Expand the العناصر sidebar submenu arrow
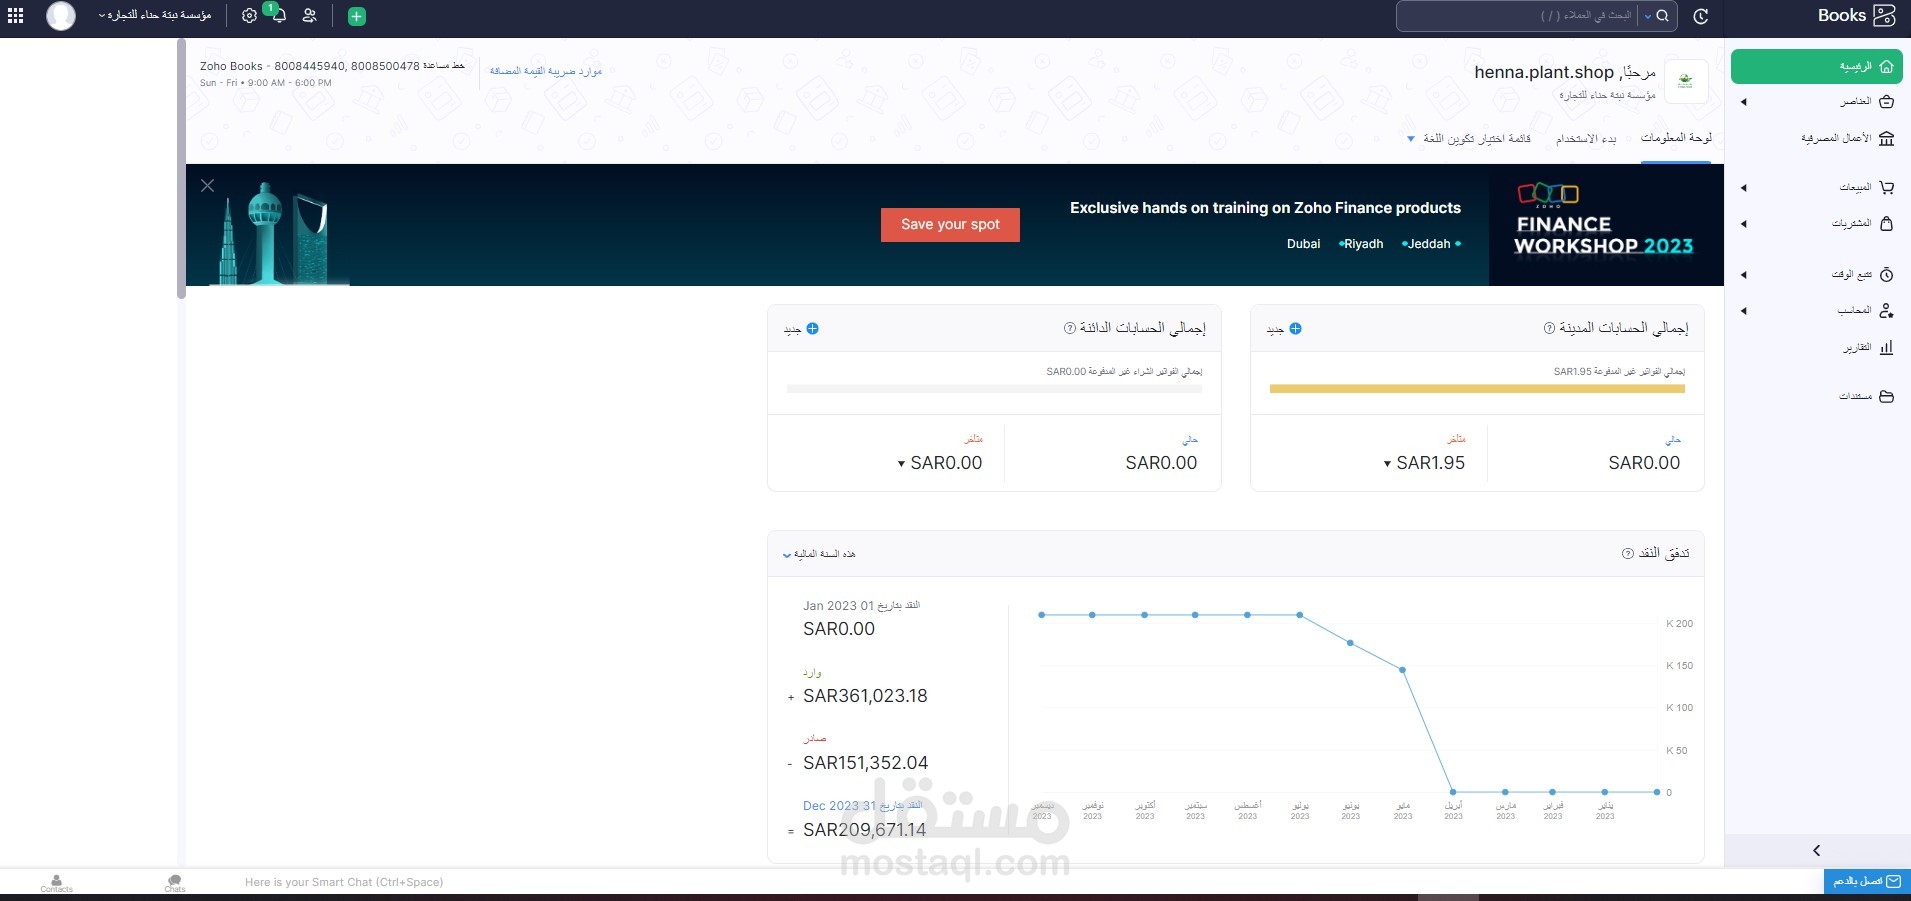 1743,102
